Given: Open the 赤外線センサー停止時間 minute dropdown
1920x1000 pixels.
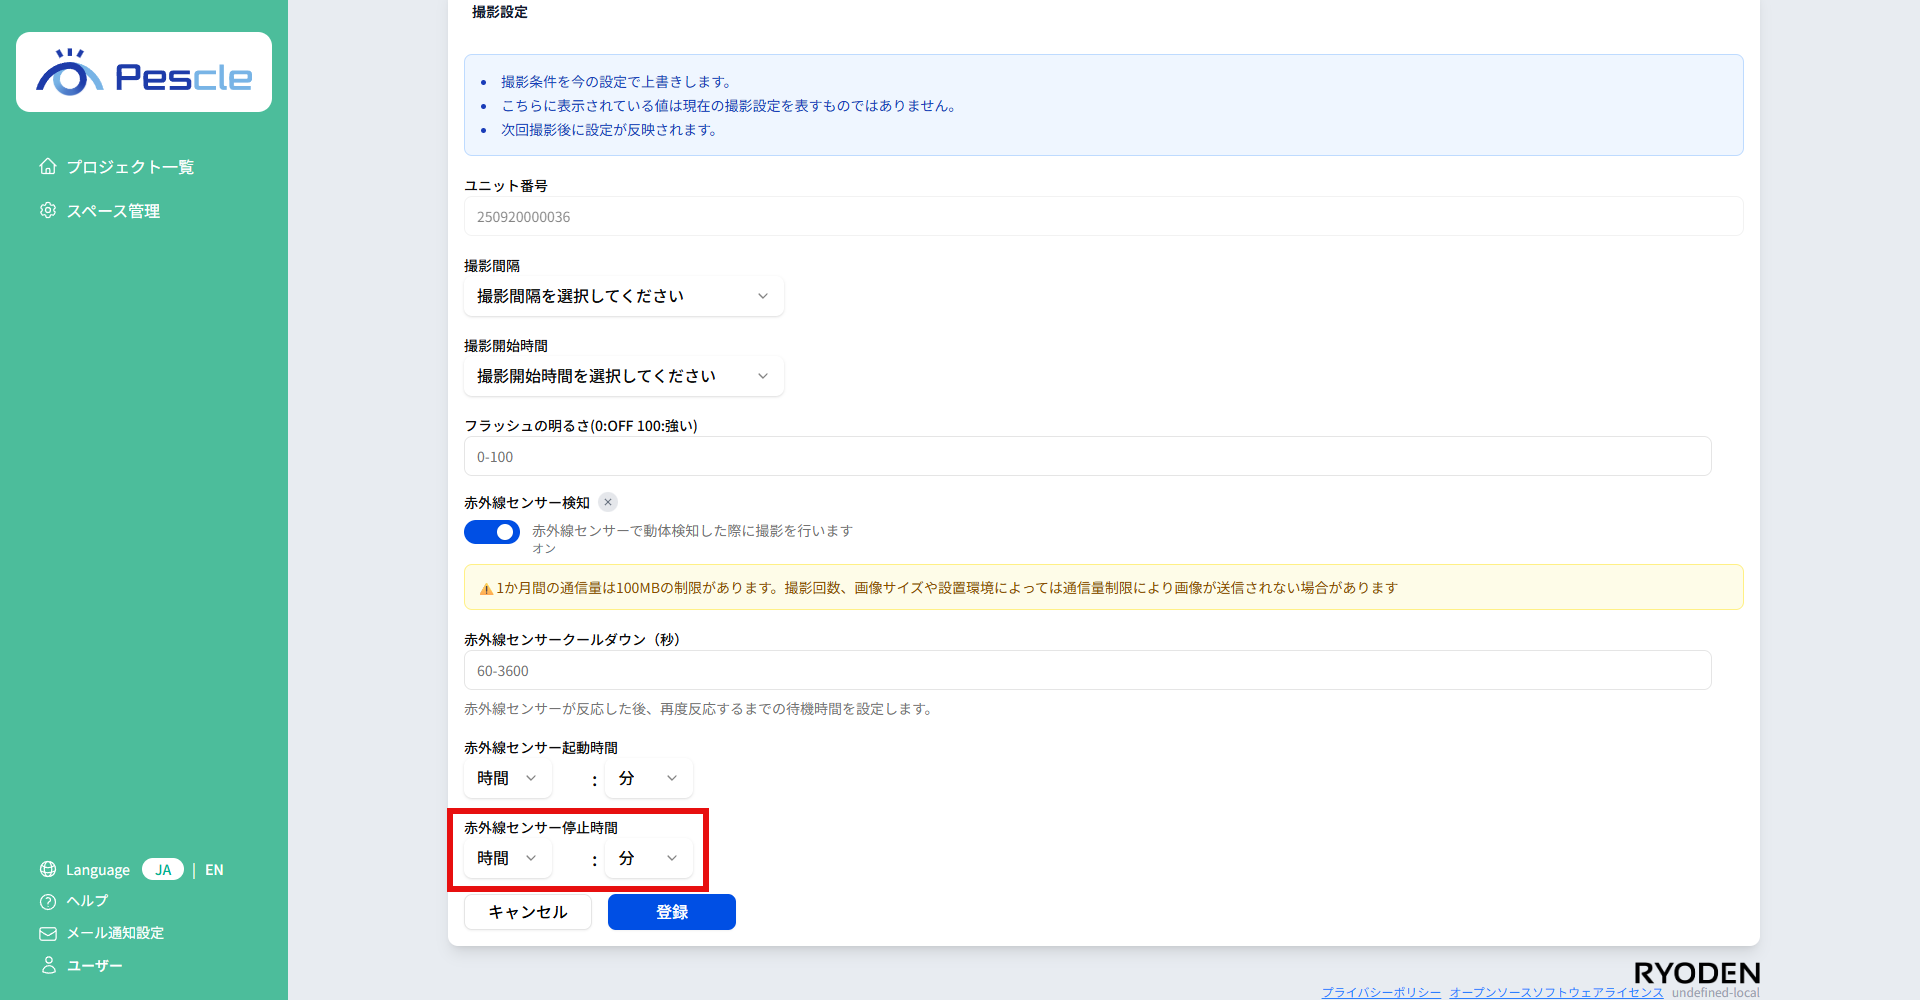Looking at the screenshot, I should [649, 858].
